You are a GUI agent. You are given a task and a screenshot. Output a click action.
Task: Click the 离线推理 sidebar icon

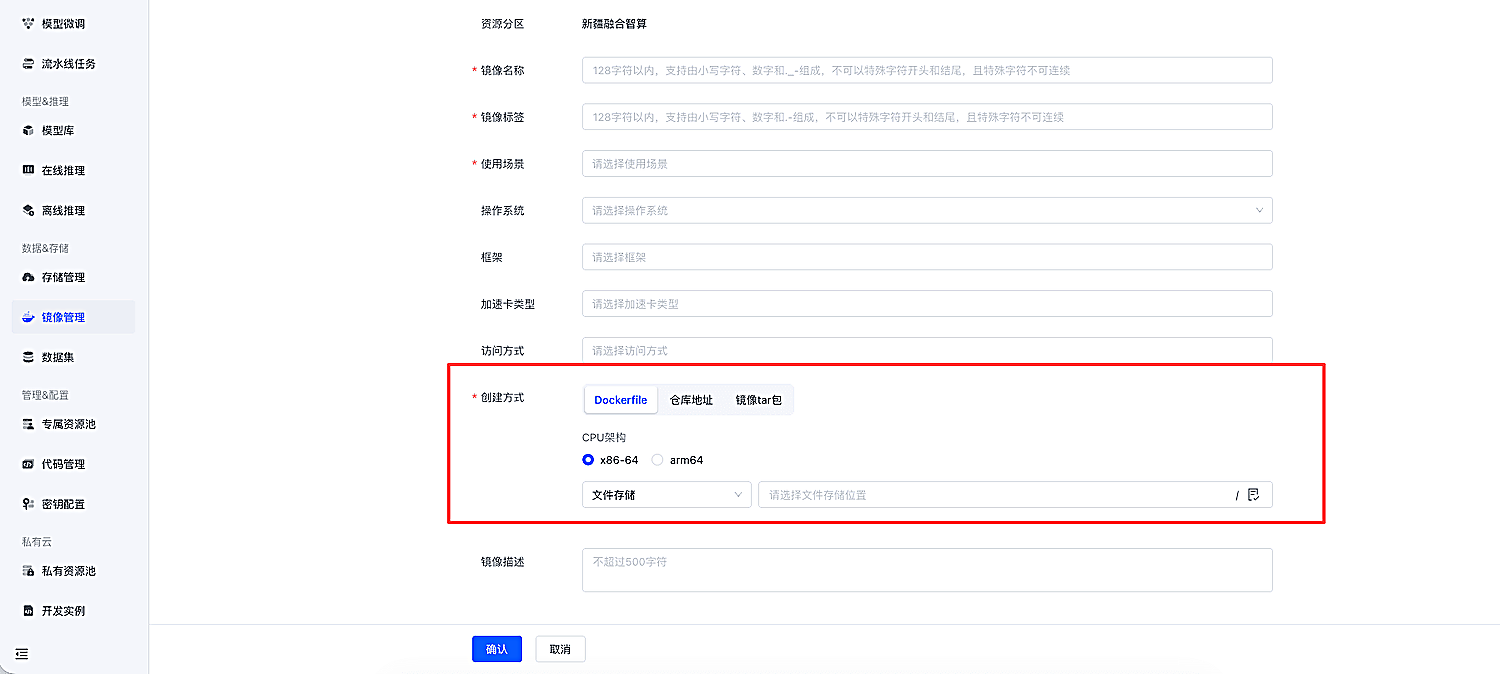pyautogui.click(x=28, y=210)
